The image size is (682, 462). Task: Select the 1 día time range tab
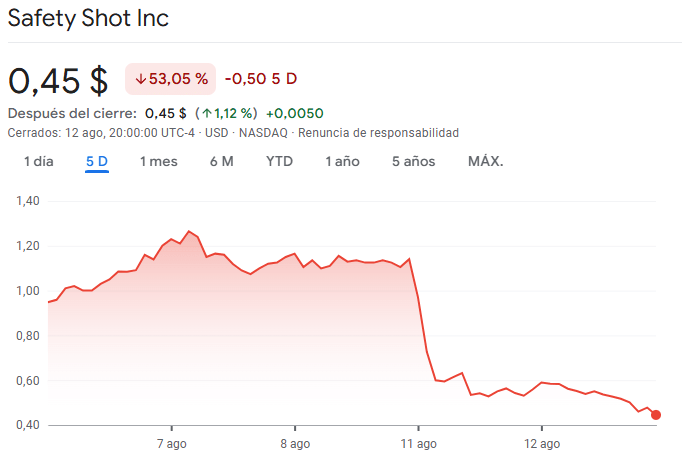point(38,161)
